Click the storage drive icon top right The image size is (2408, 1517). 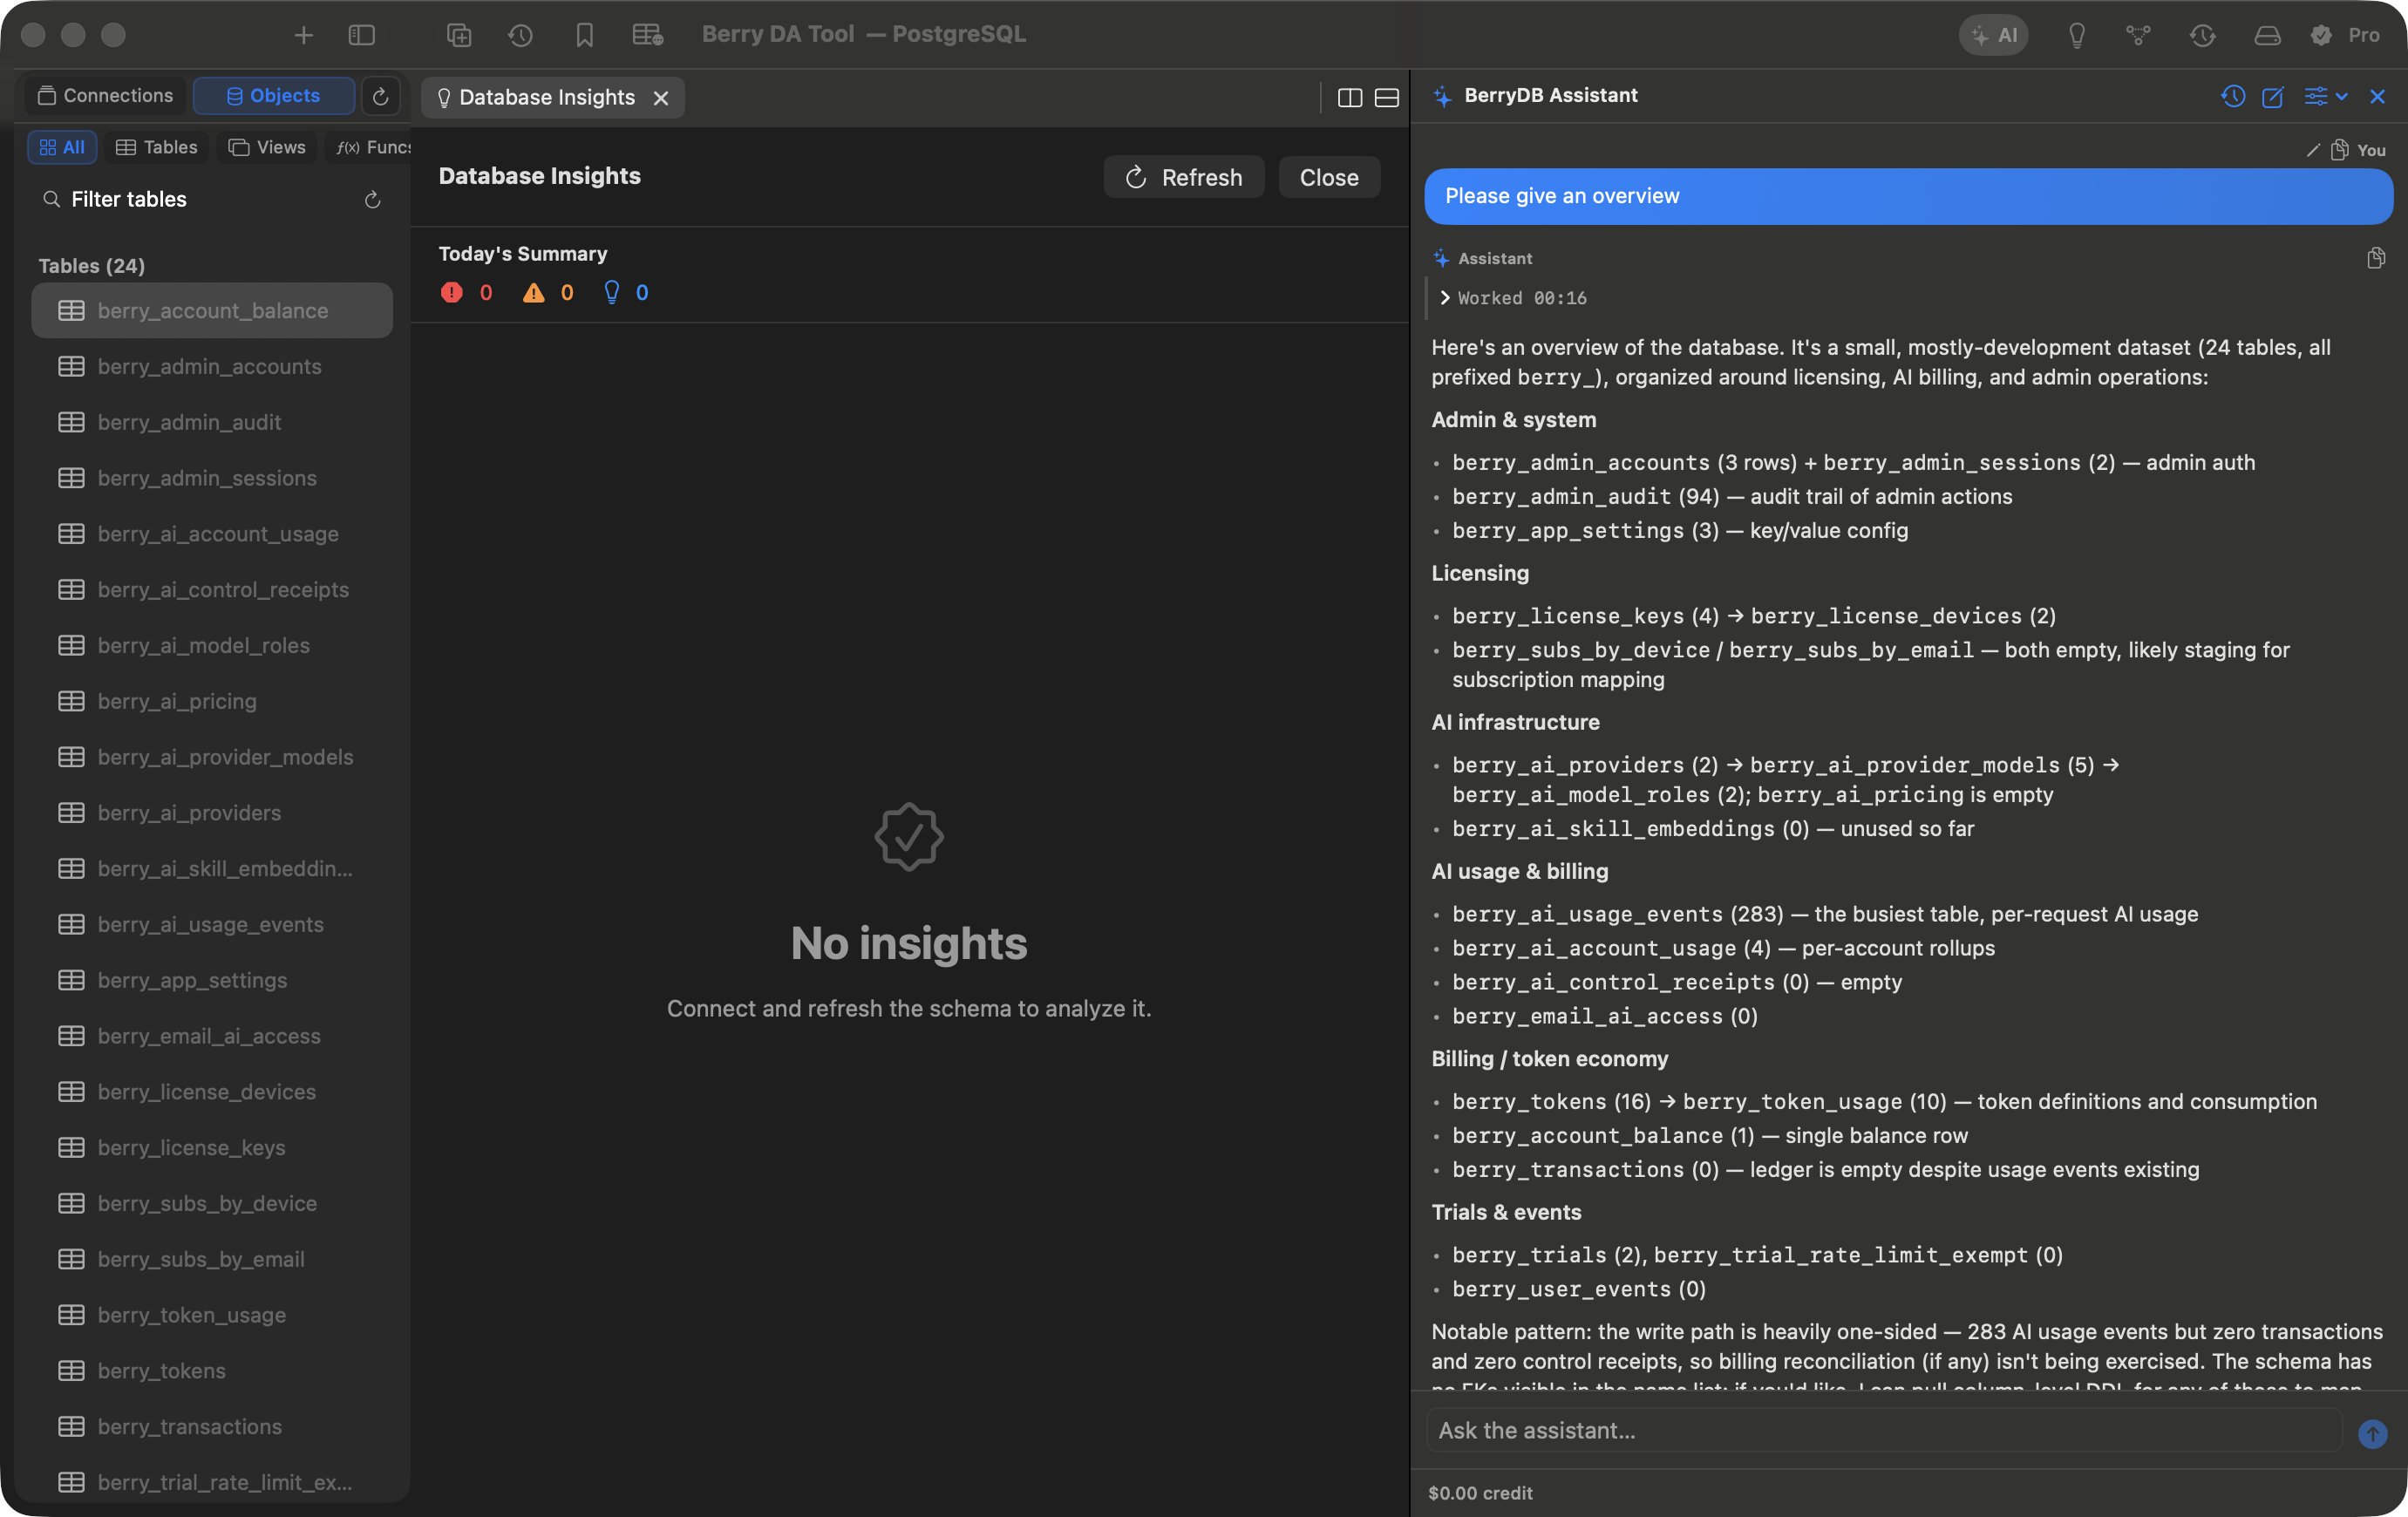pos(2267,36)
